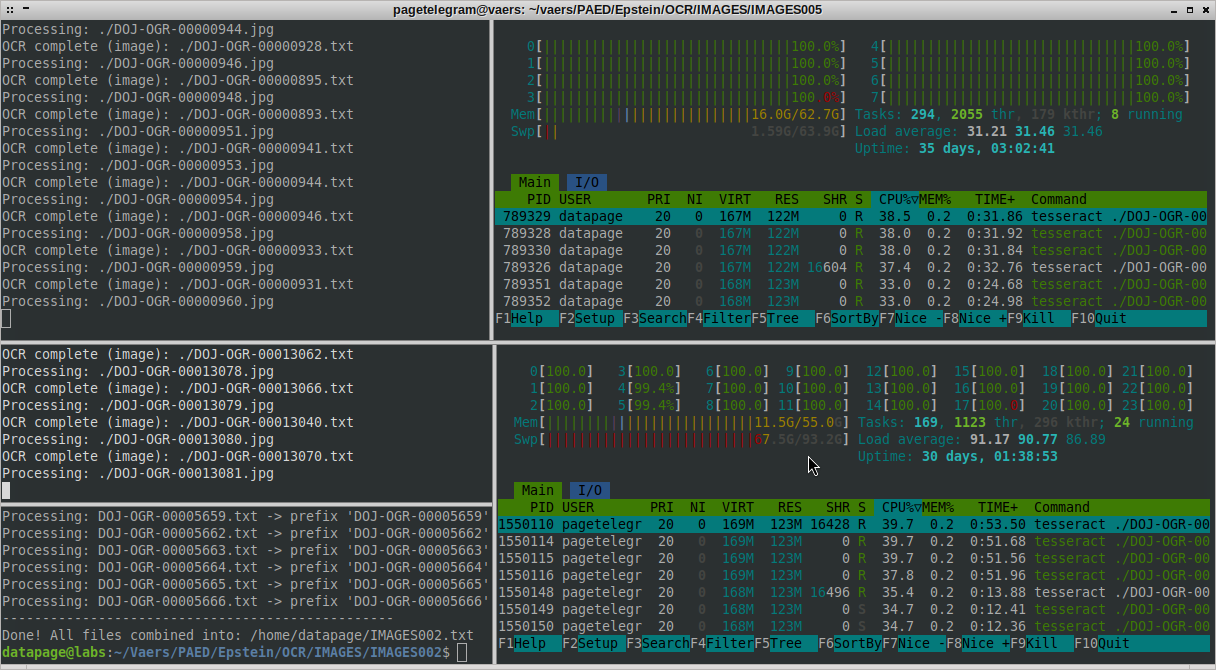
Task: Switch to I/O tab in upper htop
Action: coord(586,182)
